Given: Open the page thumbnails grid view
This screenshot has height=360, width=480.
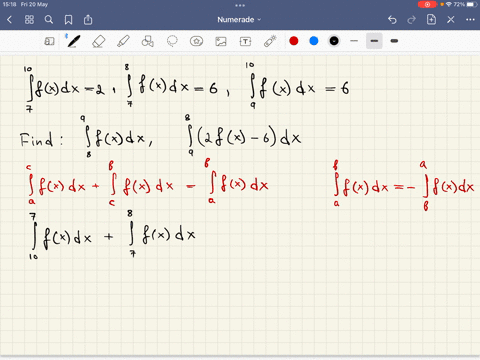Looking at the screenshot, I should coord(29,20).
